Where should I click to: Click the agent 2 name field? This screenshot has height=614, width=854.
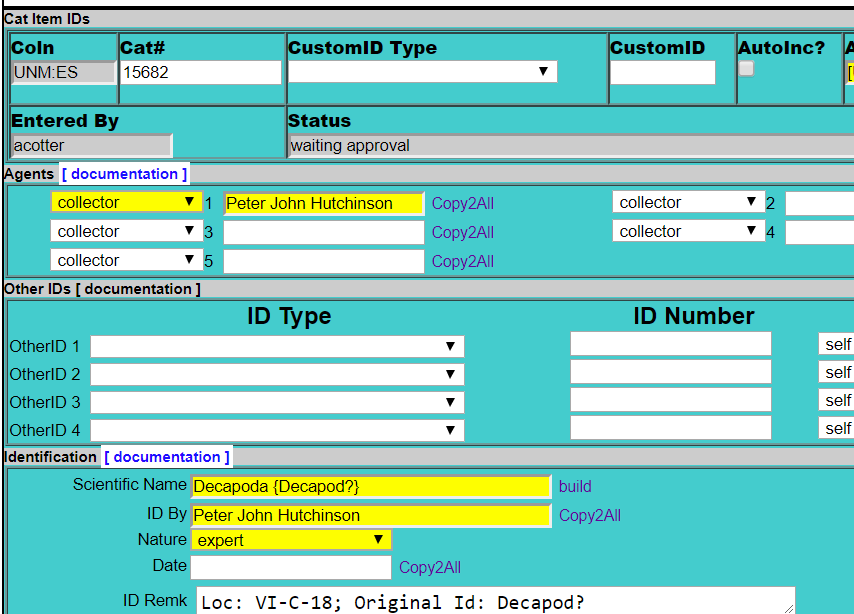tap(820, 204)
